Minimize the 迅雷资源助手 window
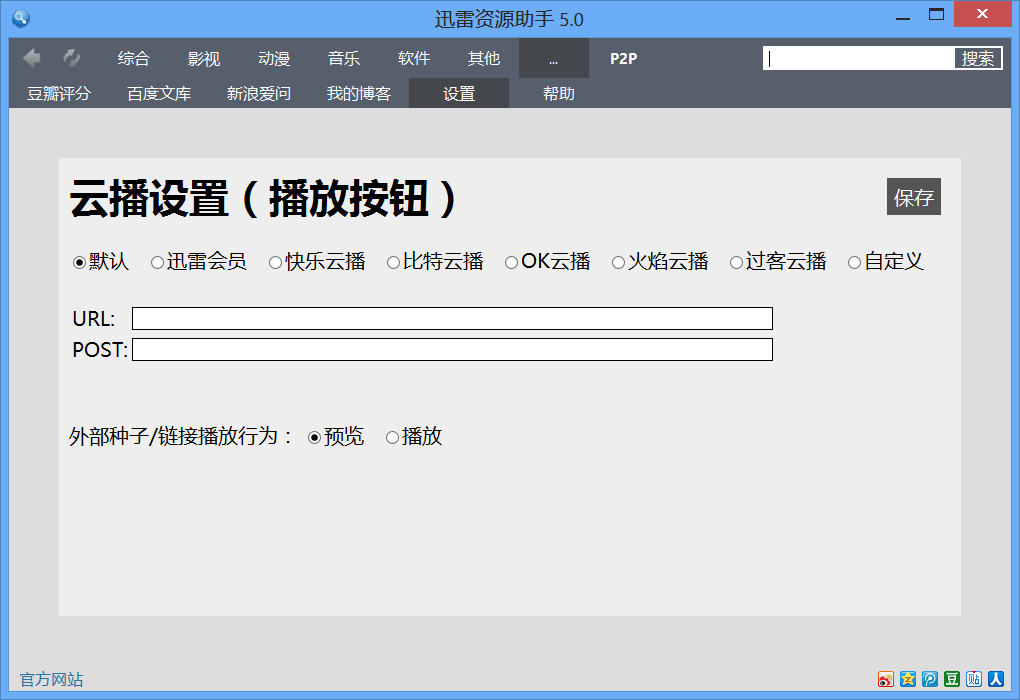The image size is (1020, 700). click(903, 16)
